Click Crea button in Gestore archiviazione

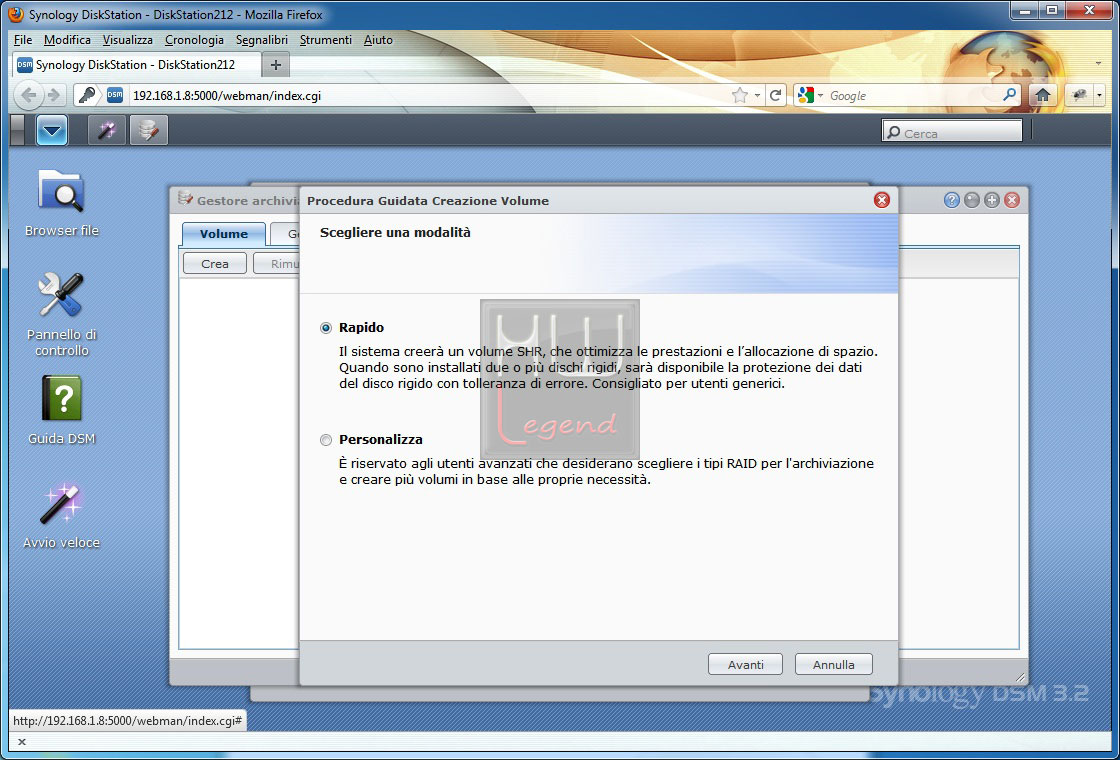pyautogui.click(x=215, y=264)
